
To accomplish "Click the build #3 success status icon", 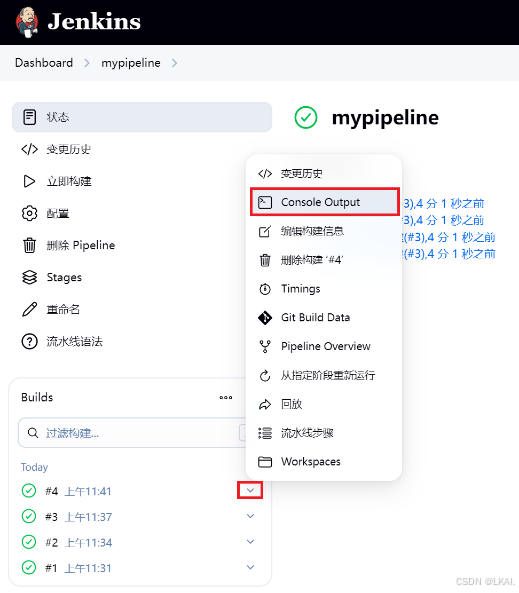I will pos(29,516).
